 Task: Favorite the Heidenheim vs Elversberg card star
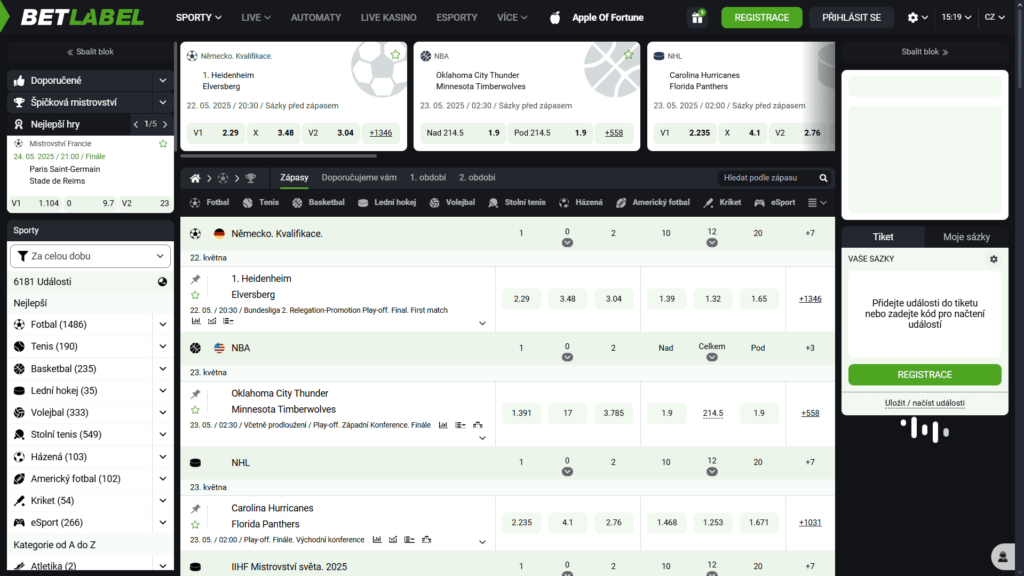[395, 55]
